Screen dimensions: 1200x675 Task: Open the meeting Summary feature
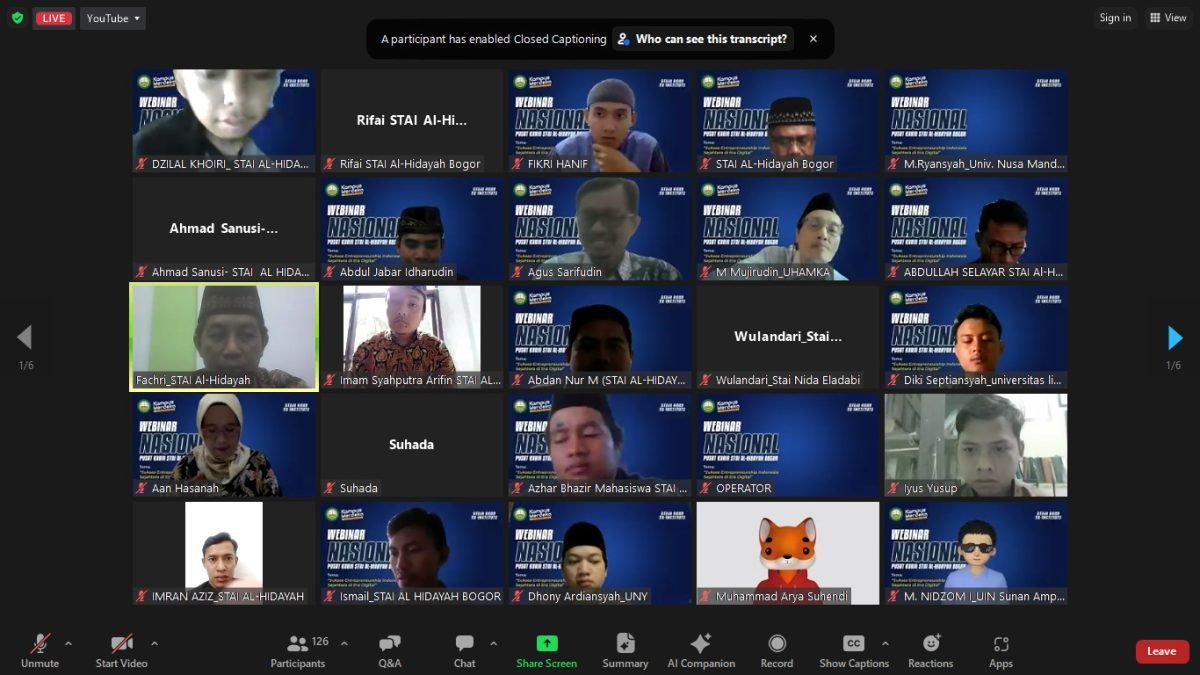(625, 650)
